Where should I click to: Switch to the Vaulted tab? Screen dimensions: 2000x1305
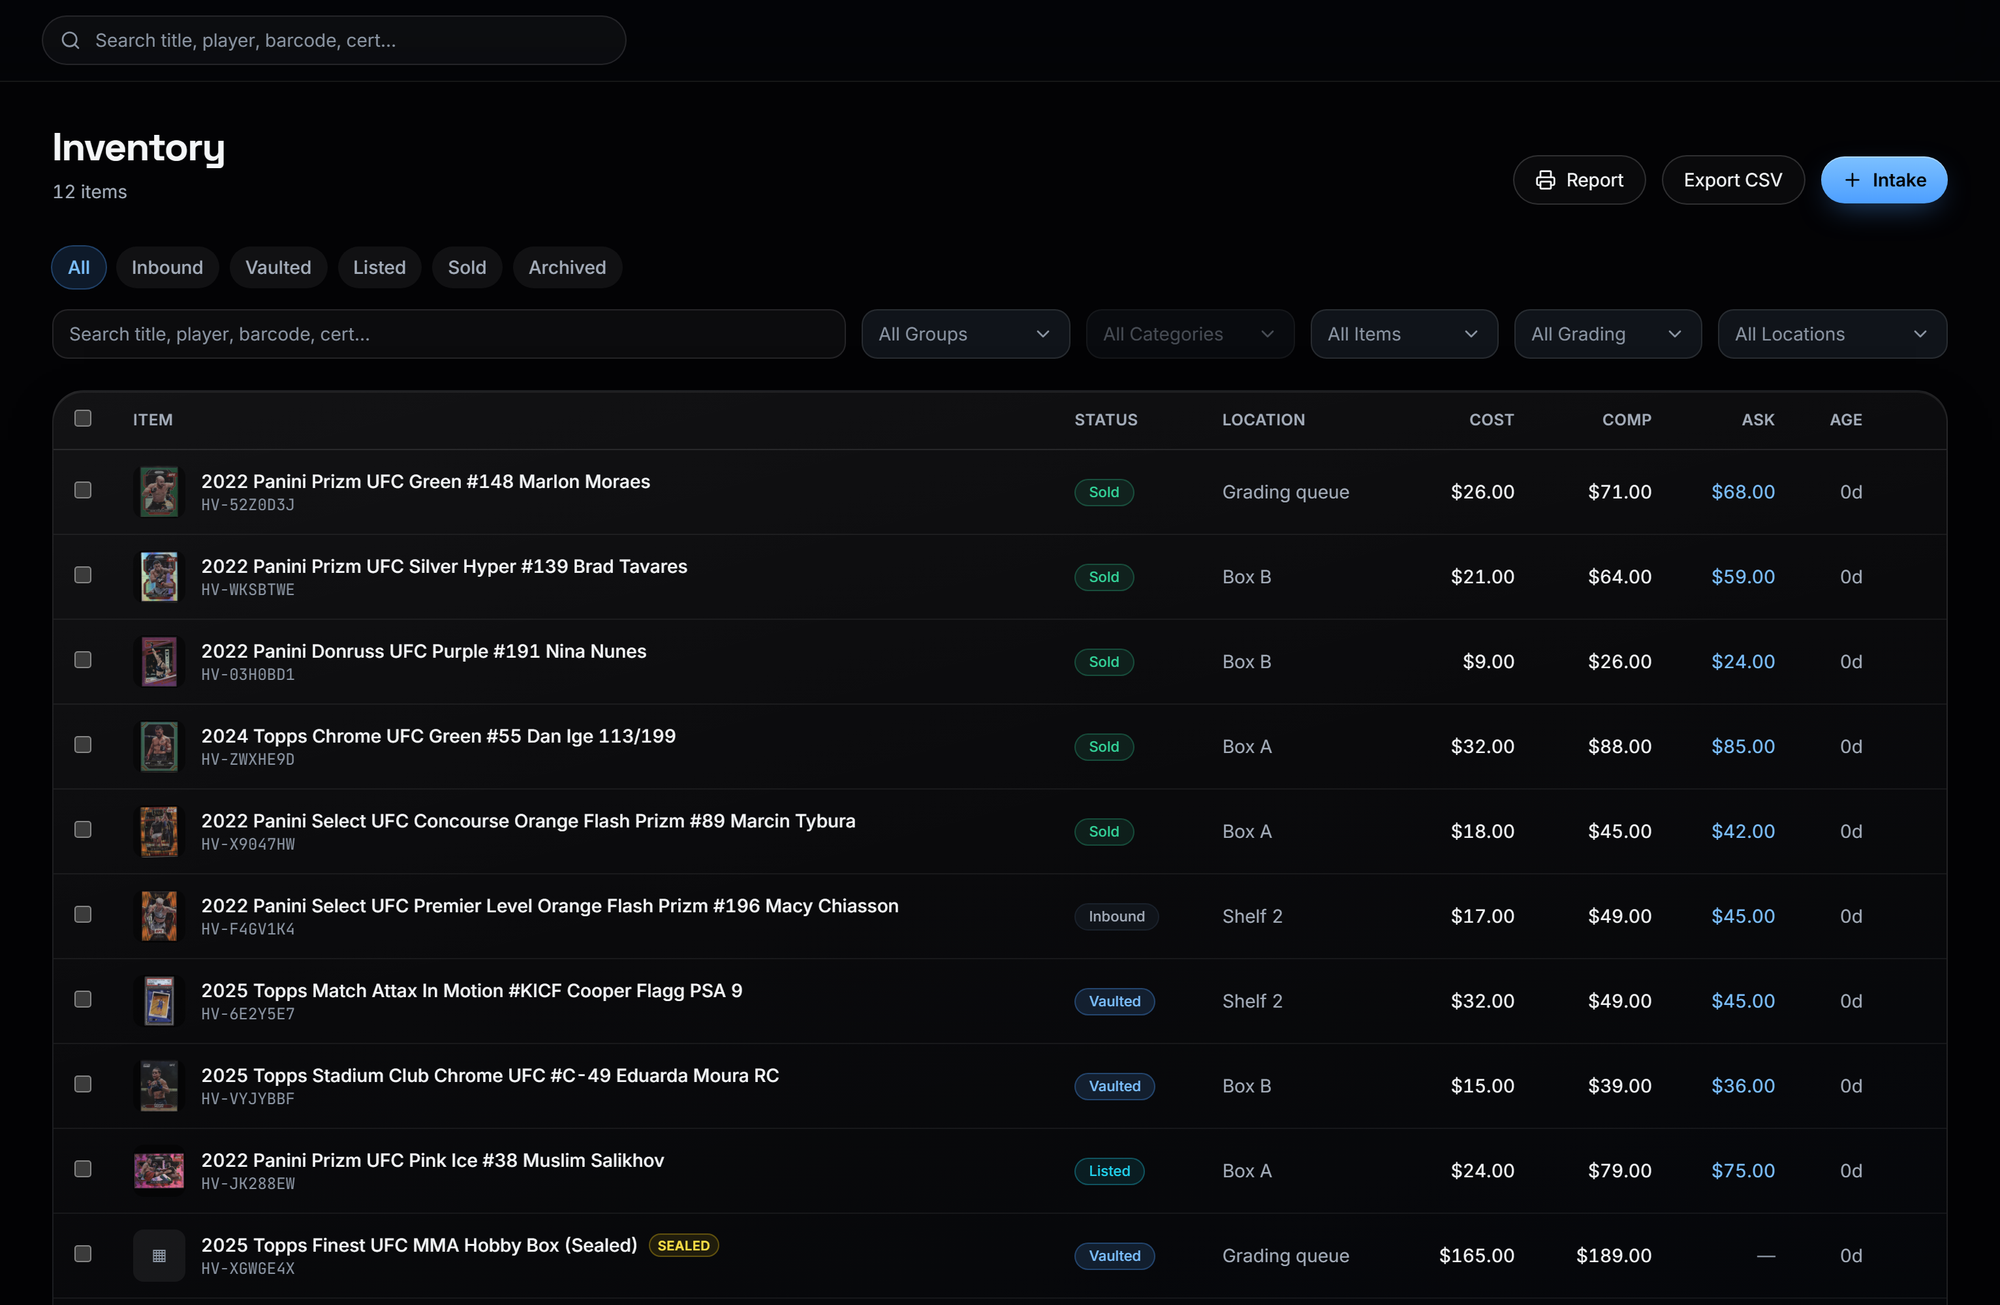(x=278, y=268)
